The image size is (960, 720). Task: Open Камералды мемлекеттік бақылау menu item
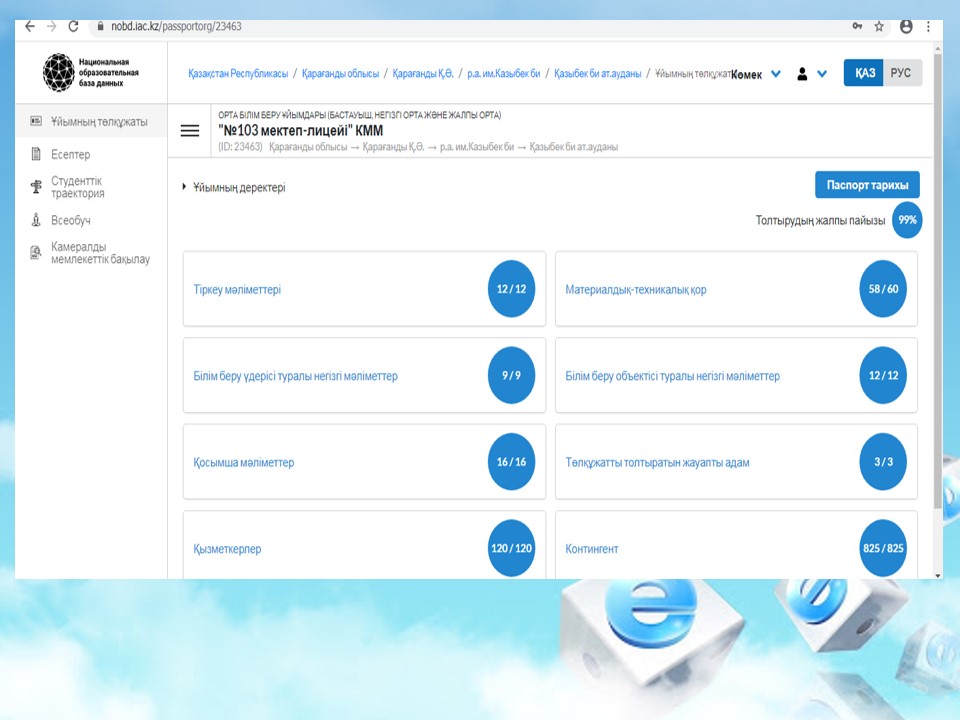(x=100, y=253)
